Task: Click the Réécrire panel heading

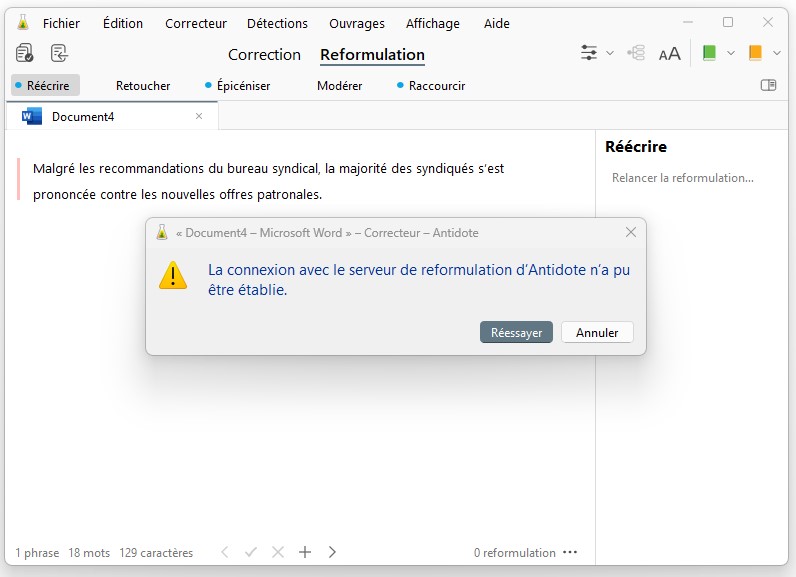Action: pos(636,147)
